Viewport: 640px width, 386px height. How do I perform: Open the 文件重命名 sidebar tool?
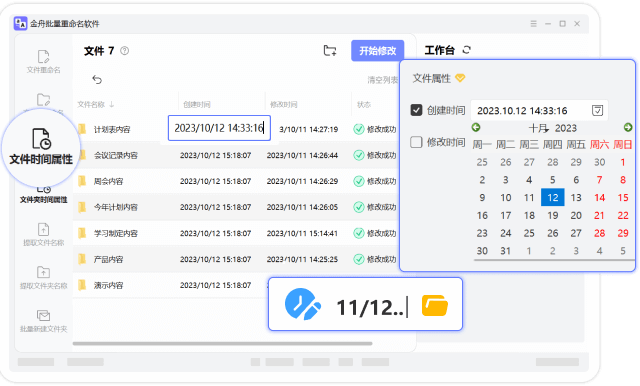click(x=44, y=62)
